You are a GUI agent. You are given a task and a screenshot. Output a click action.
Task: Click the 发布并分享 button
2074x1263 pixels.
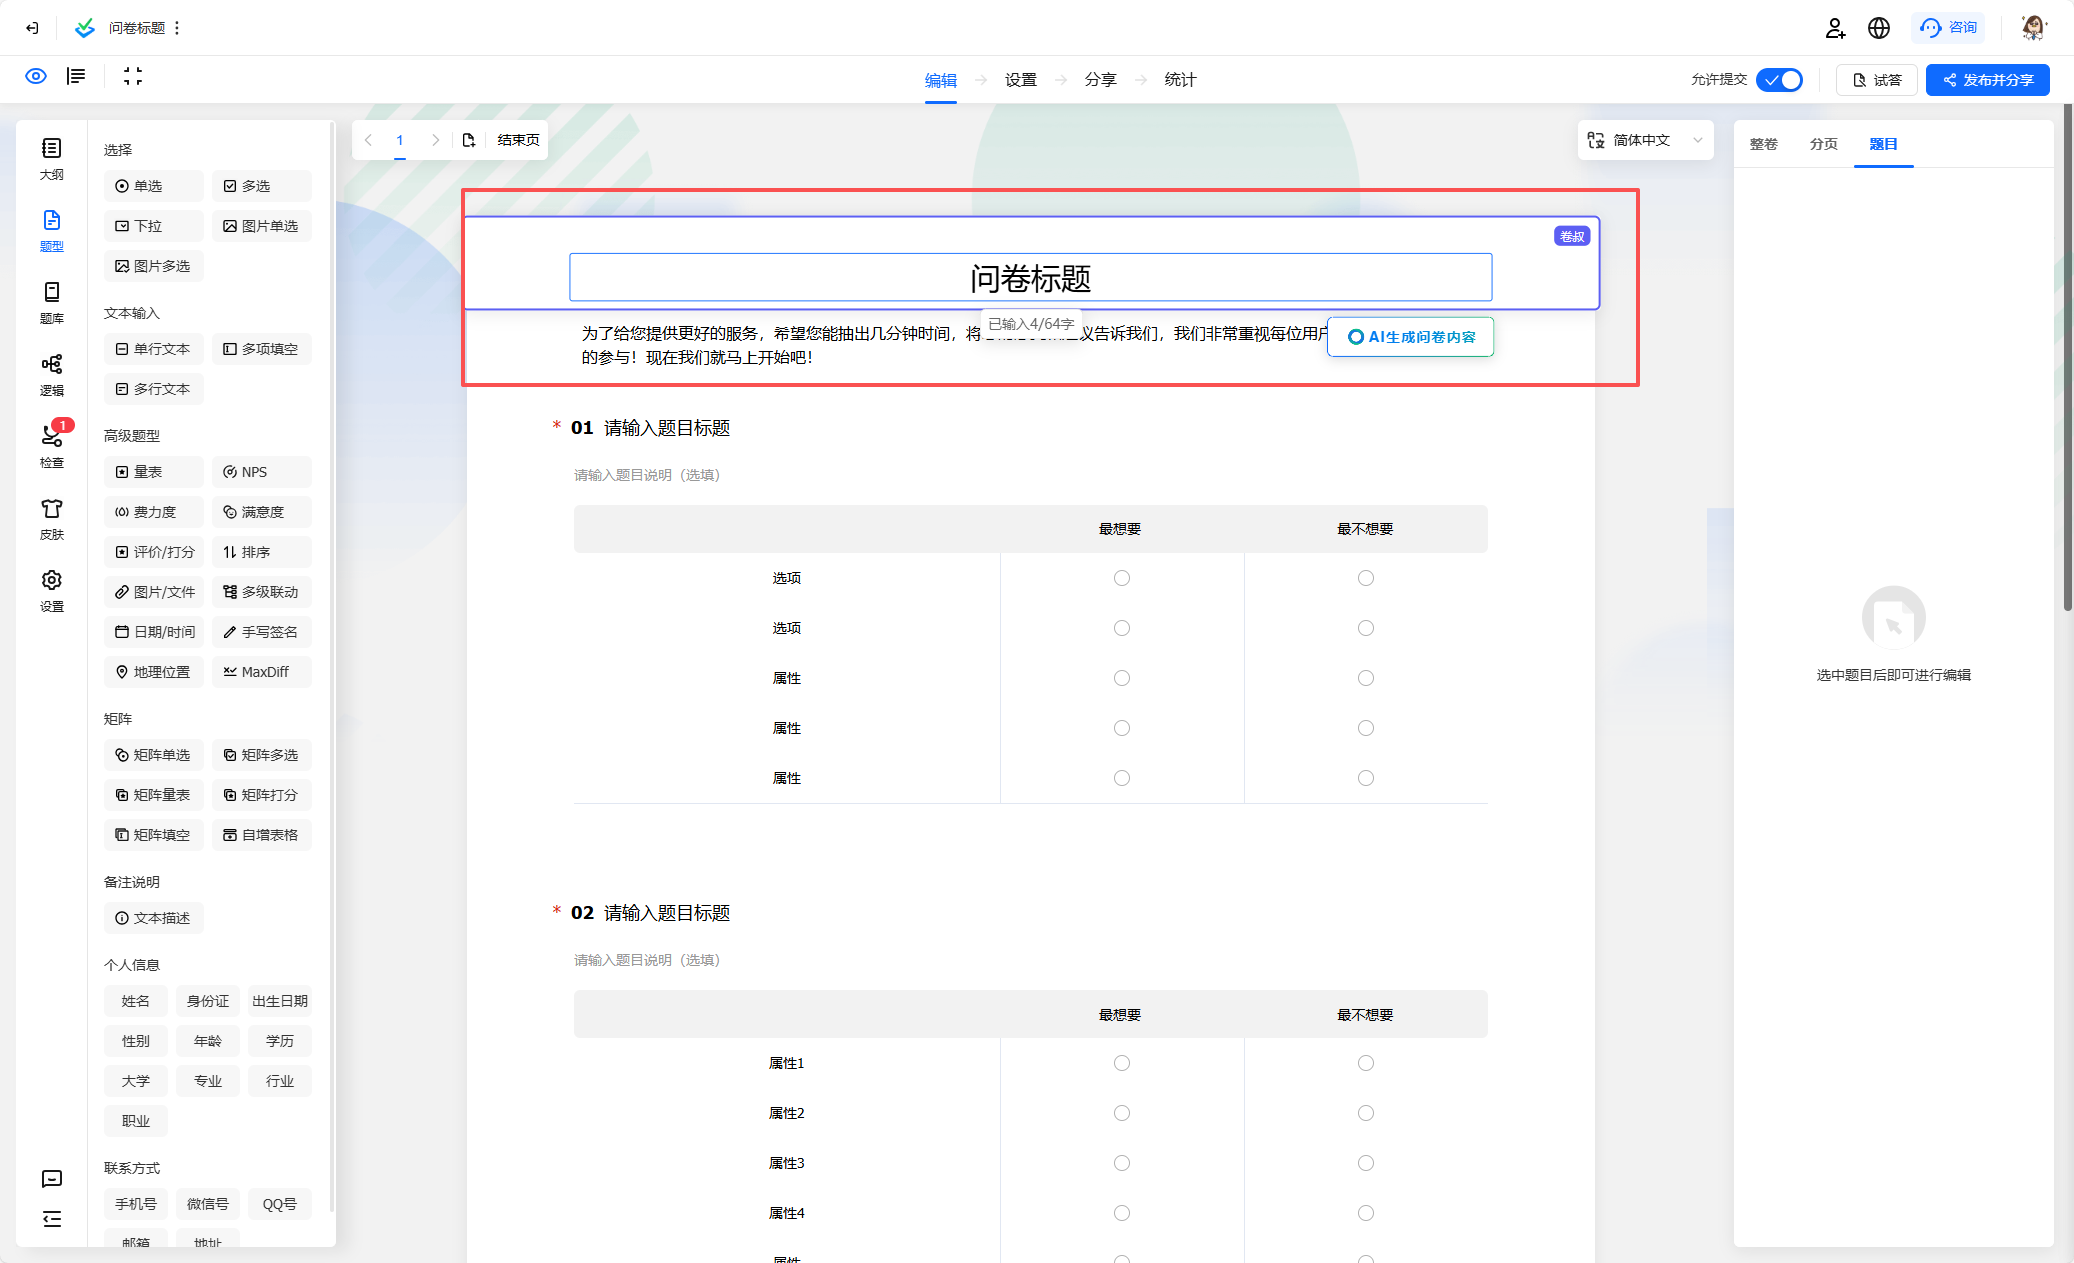[x=1987, y=80]
